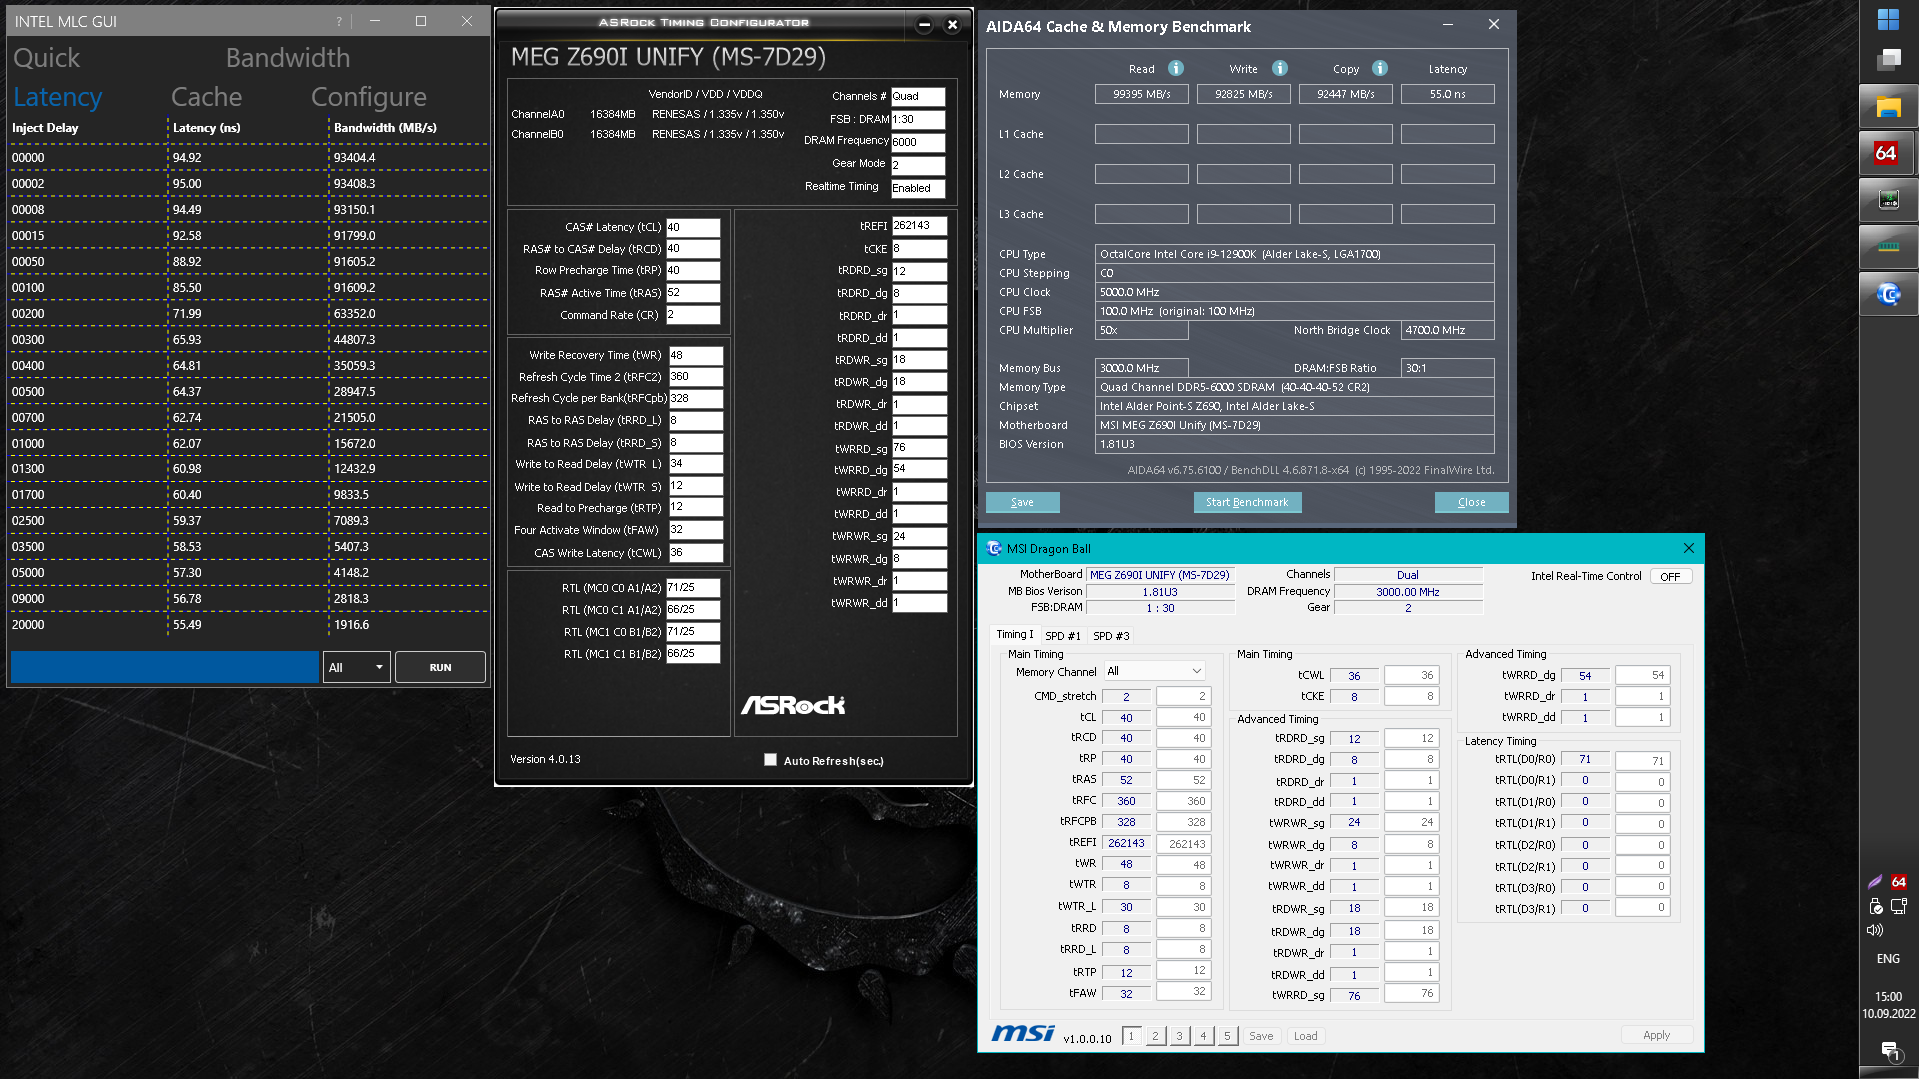Click Save in AIDA64 benchmark window
The height and width of the screenshot is (1079, 1919).
coord(1022,502)
